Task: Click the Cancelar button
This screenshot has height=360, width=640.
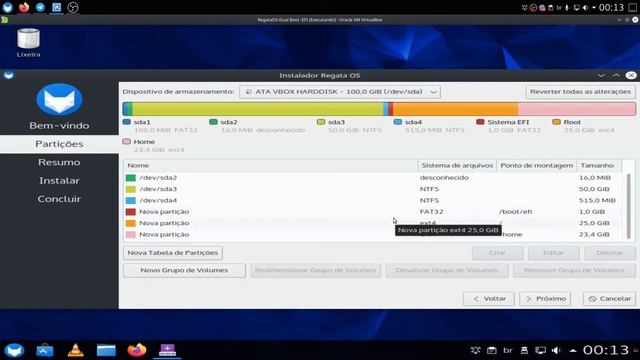Action: [609, 299]
